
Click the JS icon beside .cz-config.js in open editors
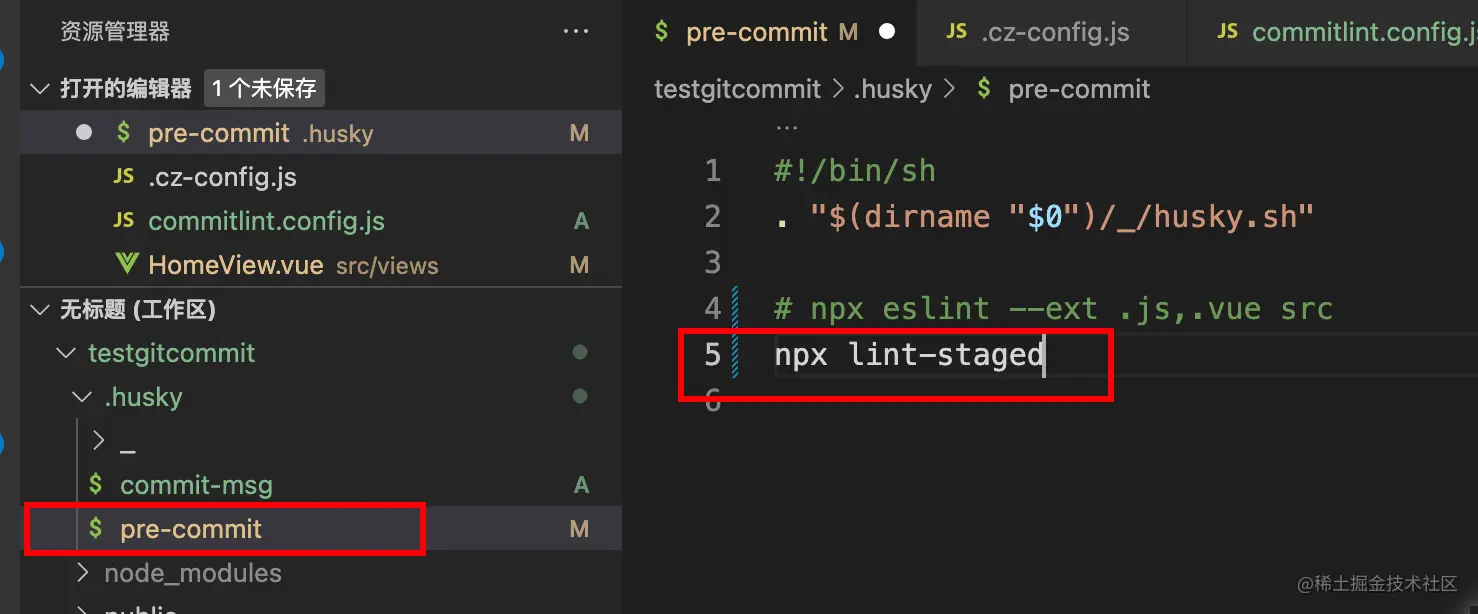124,177
